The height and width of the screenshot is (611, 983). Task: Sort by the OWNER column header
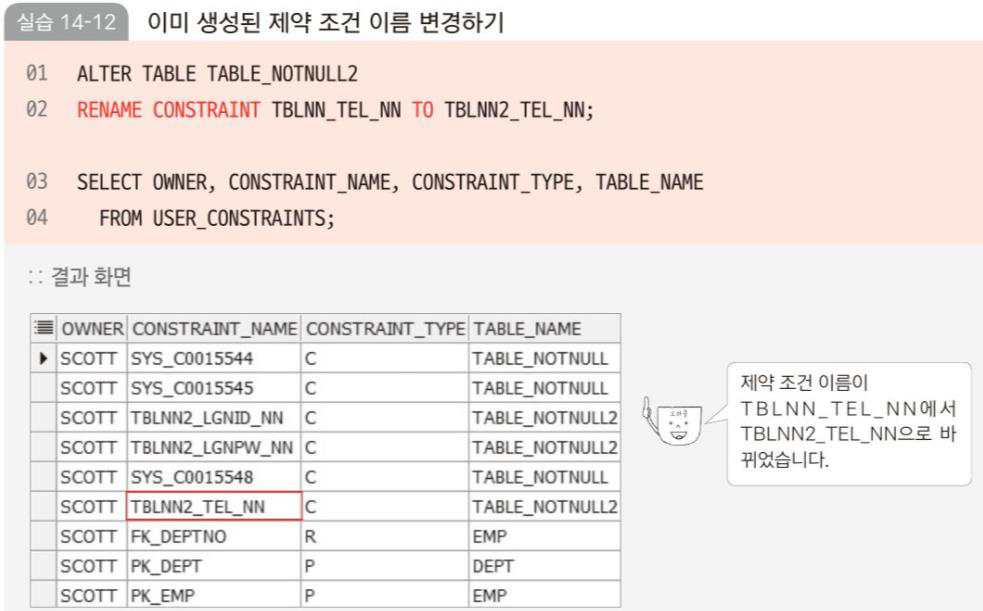(x=92, y=328)
